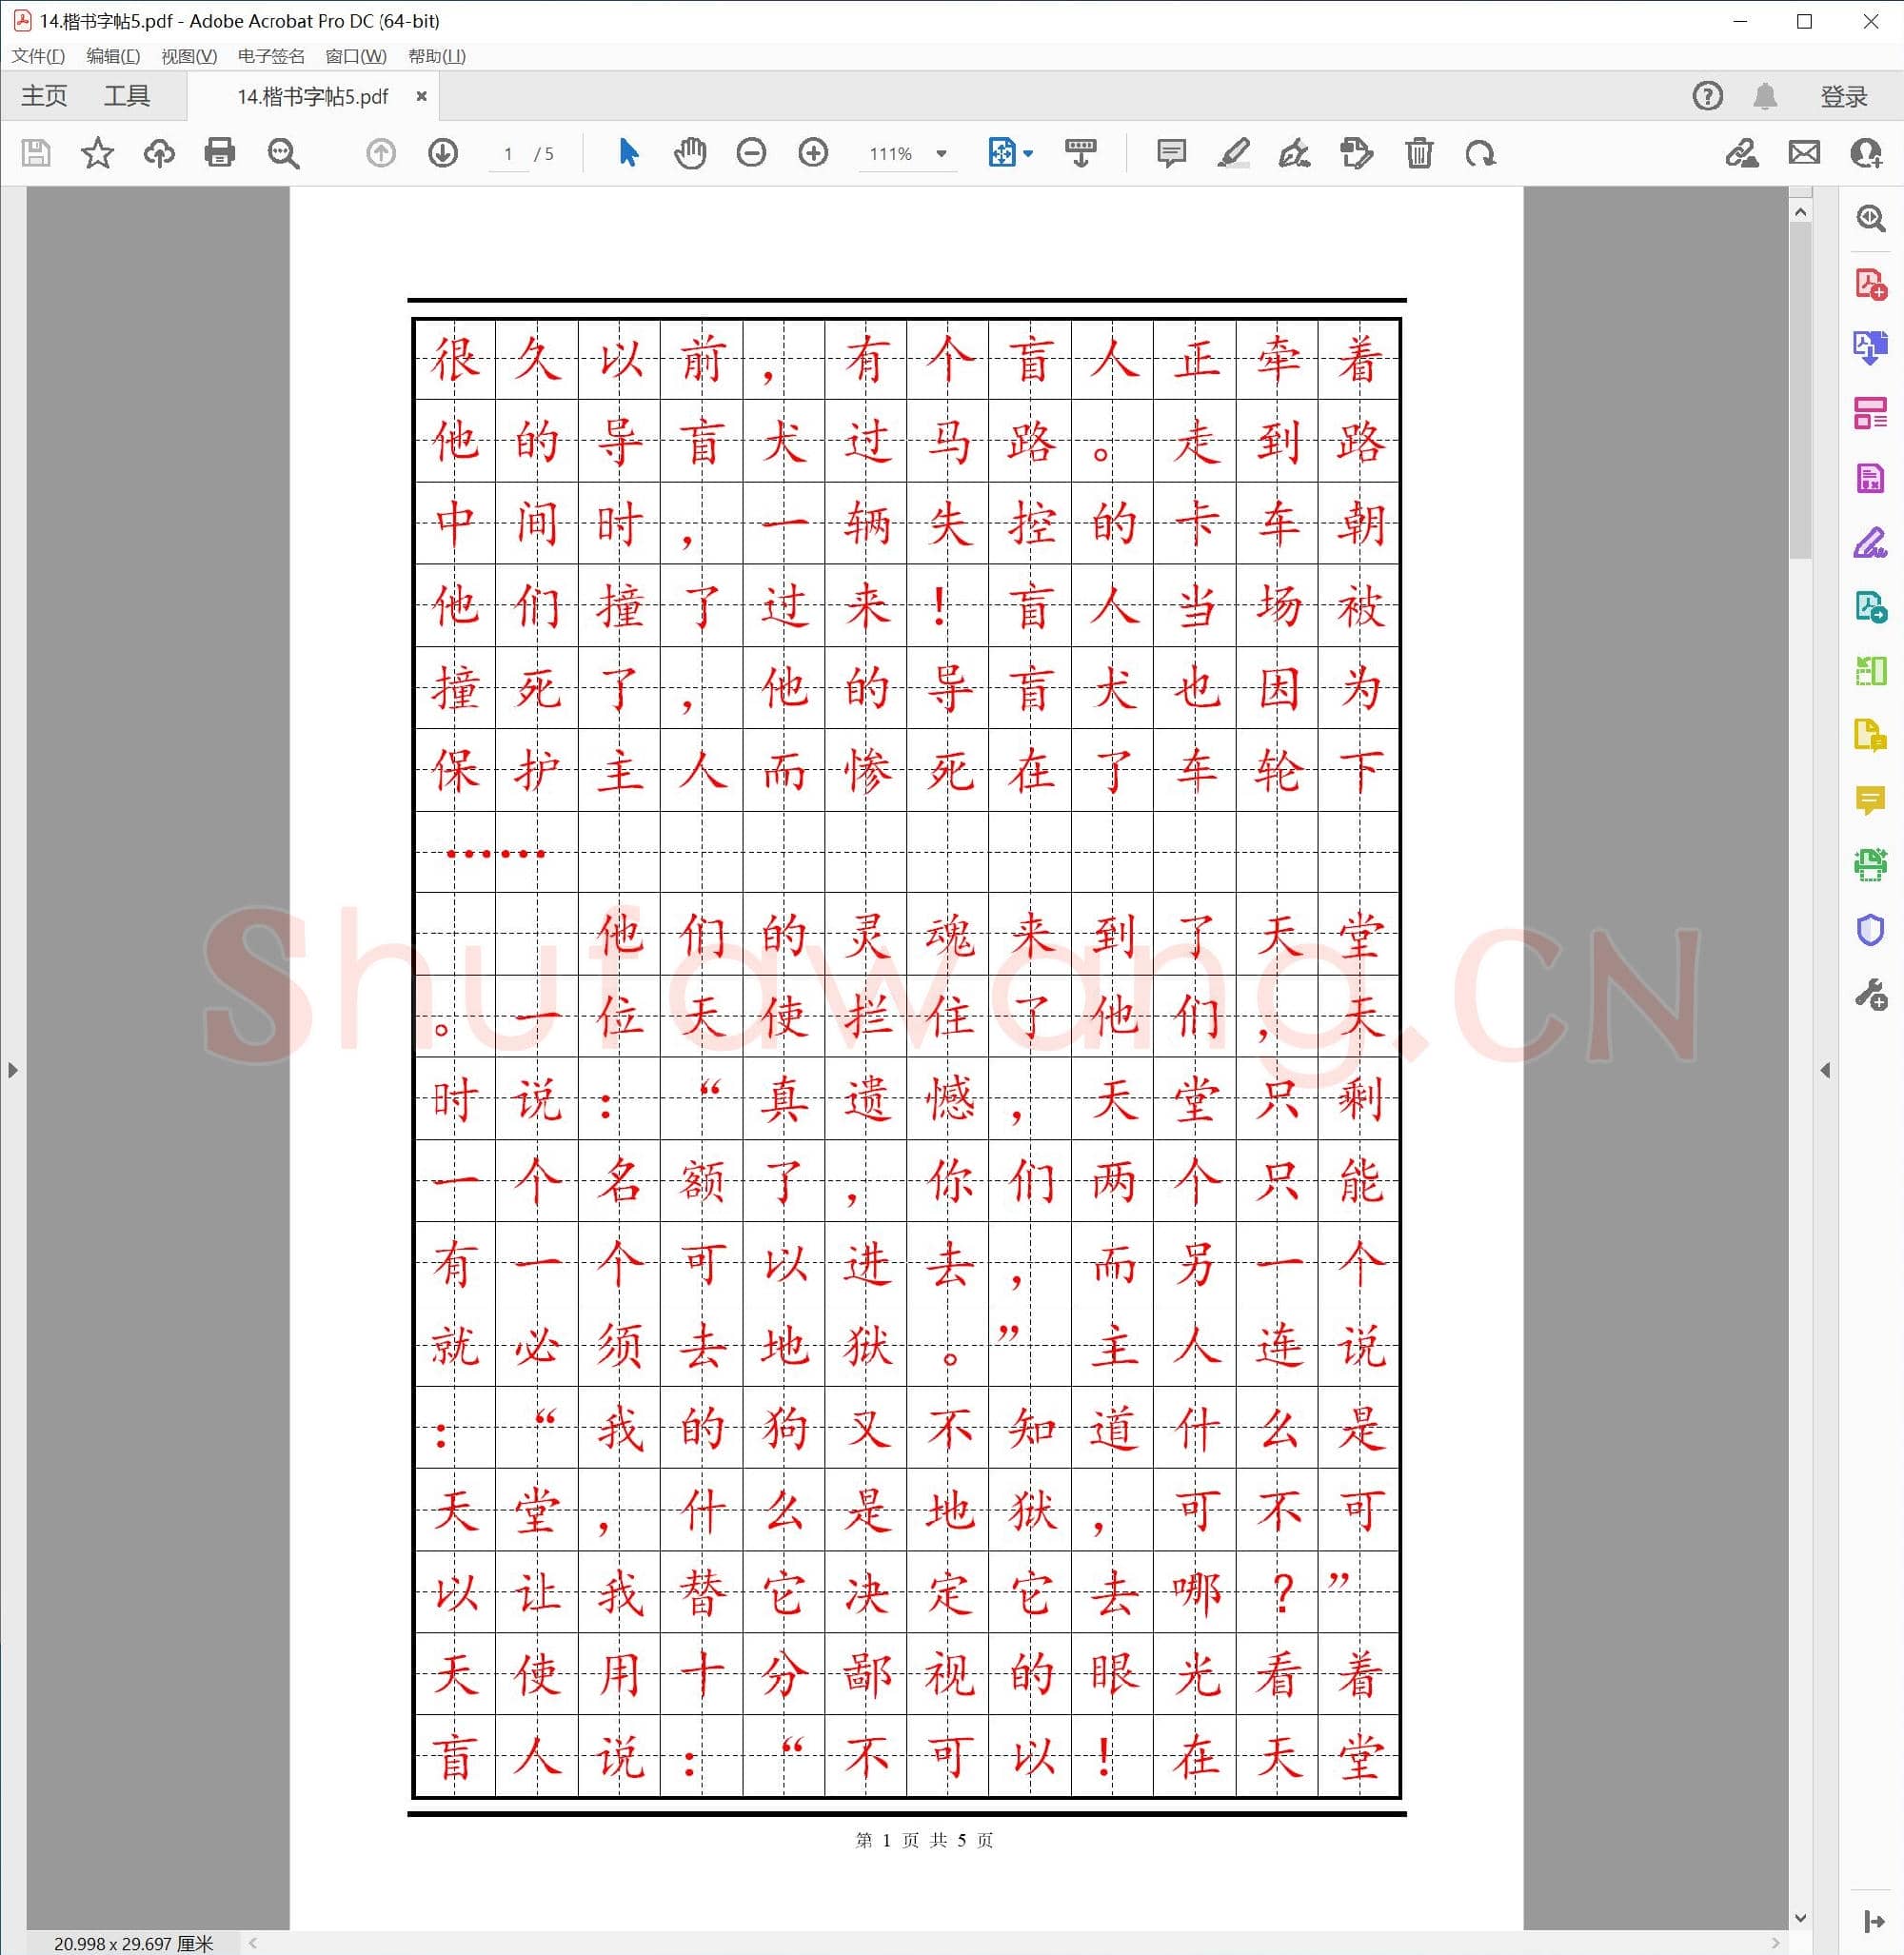The height and width of the screenshot is (1955, 1904).
Task: Go to next page arrow
Action: 443,153
